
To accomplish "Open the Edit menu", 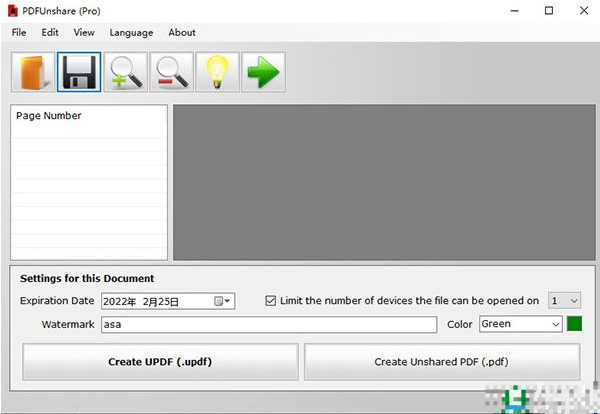I will (x=50, y=33).
